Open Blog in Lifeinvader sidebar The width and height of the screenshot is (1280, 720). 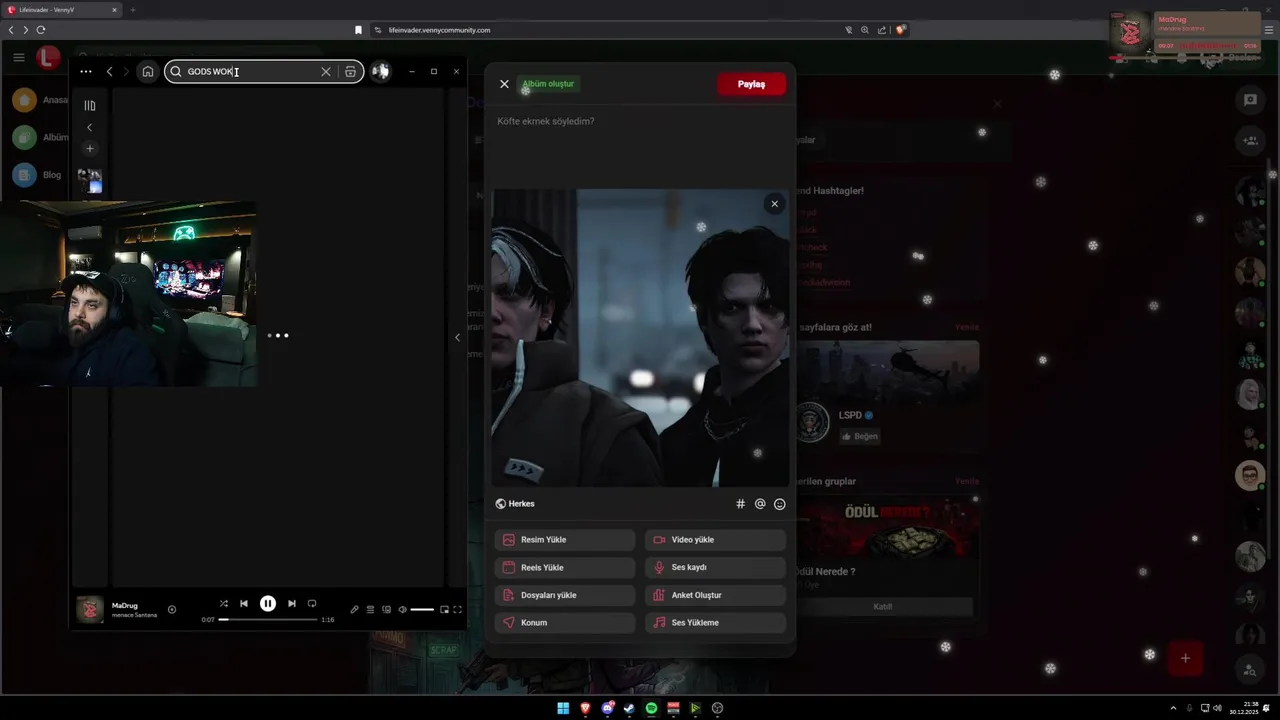point(37,175)
